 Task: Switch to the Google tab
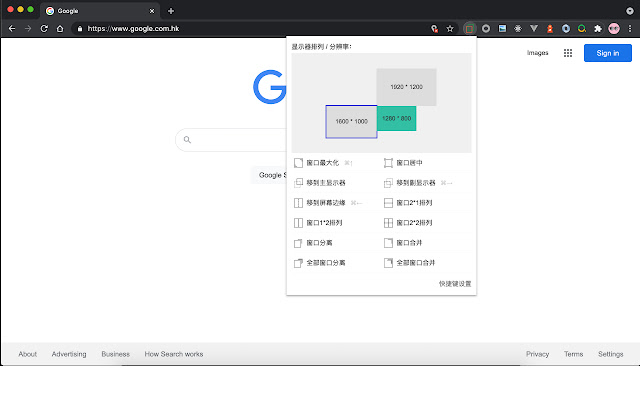click(100, 11)
